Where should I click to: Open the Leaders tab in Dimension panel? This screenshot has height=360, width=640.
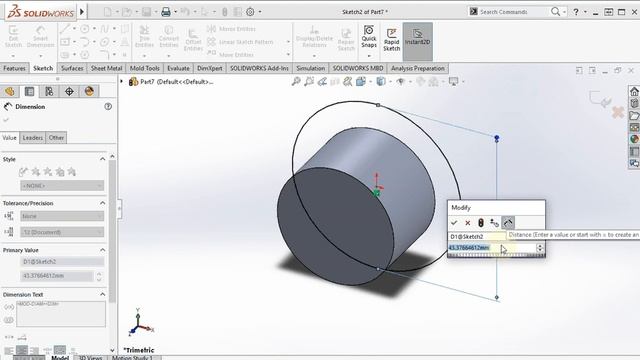click(33, 138)
